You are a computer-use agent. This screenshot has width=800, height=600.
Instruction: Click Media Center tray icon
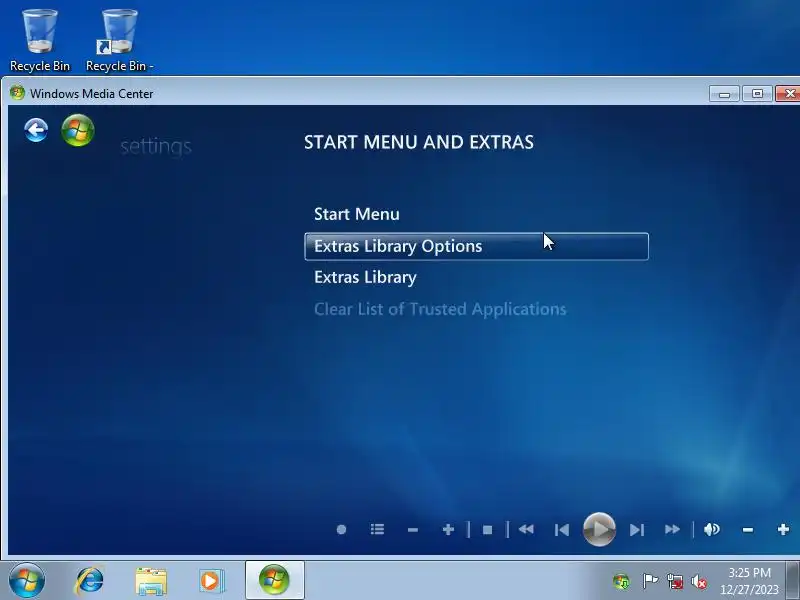(x=621, y=581)
